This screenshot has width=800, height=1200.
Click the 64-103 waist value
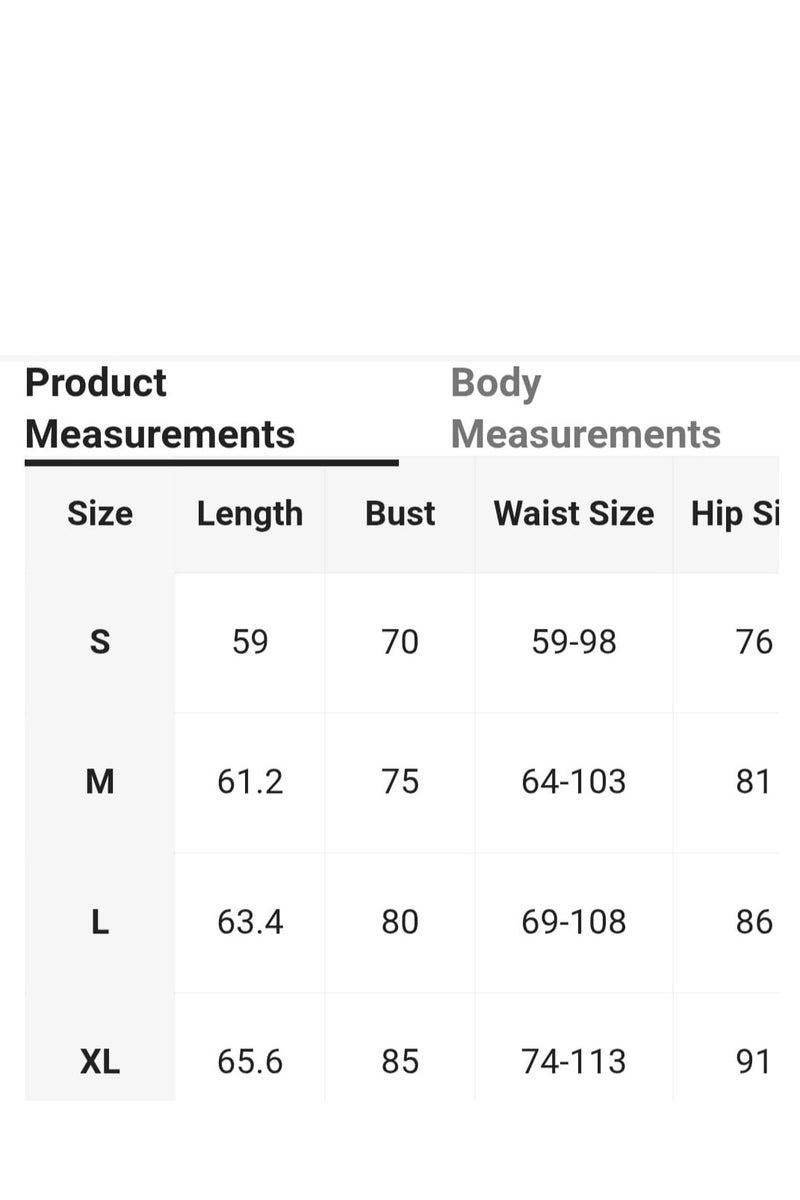[574, 782]
